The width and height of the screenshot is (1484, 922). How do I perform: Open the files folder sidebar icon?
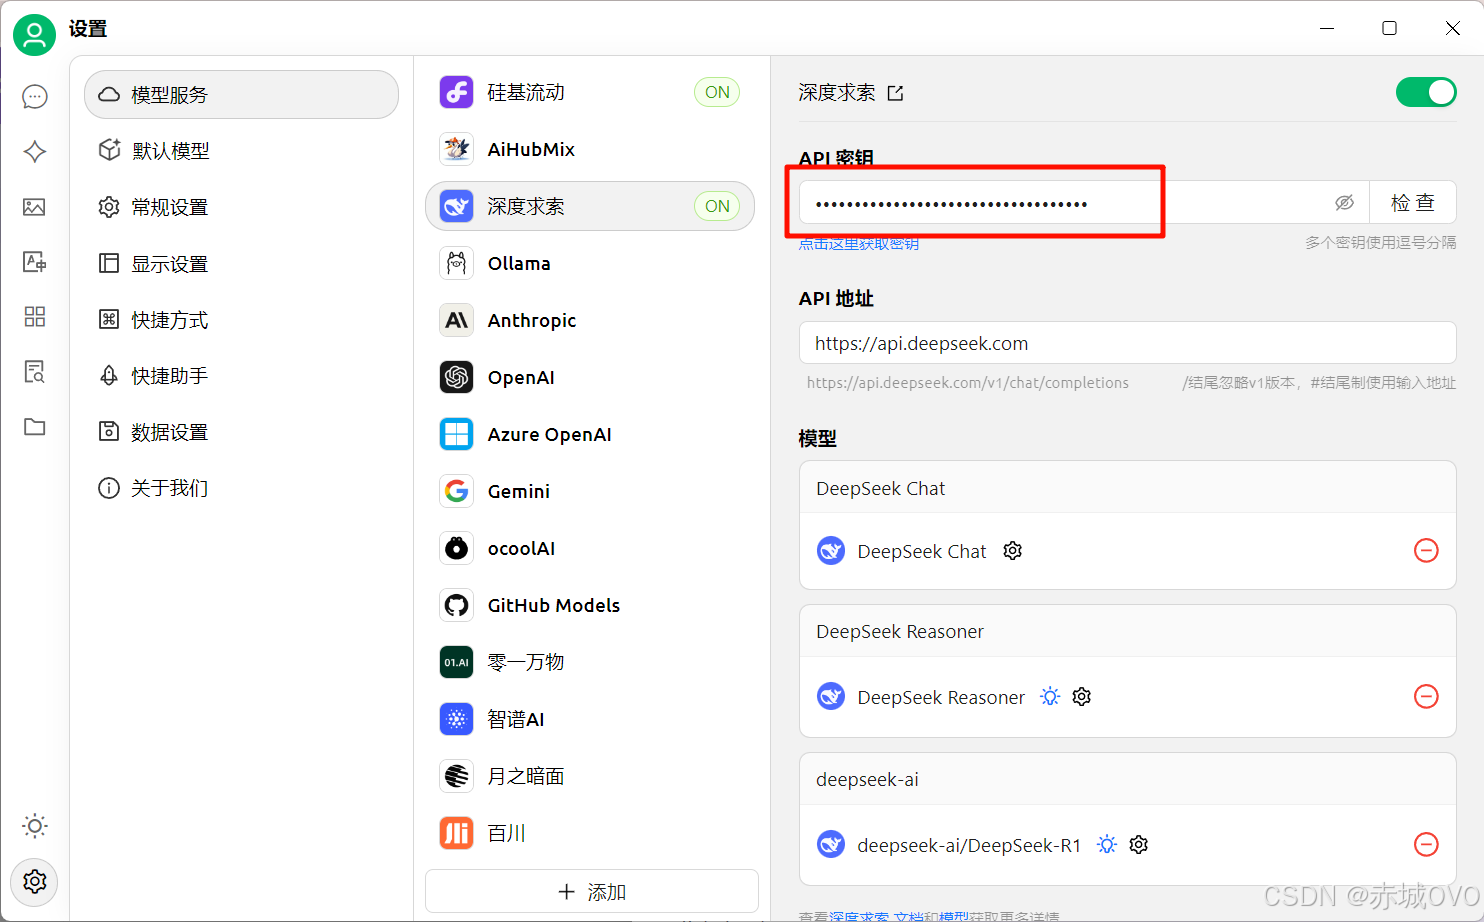pyautogui.click(x=35, y=427)
